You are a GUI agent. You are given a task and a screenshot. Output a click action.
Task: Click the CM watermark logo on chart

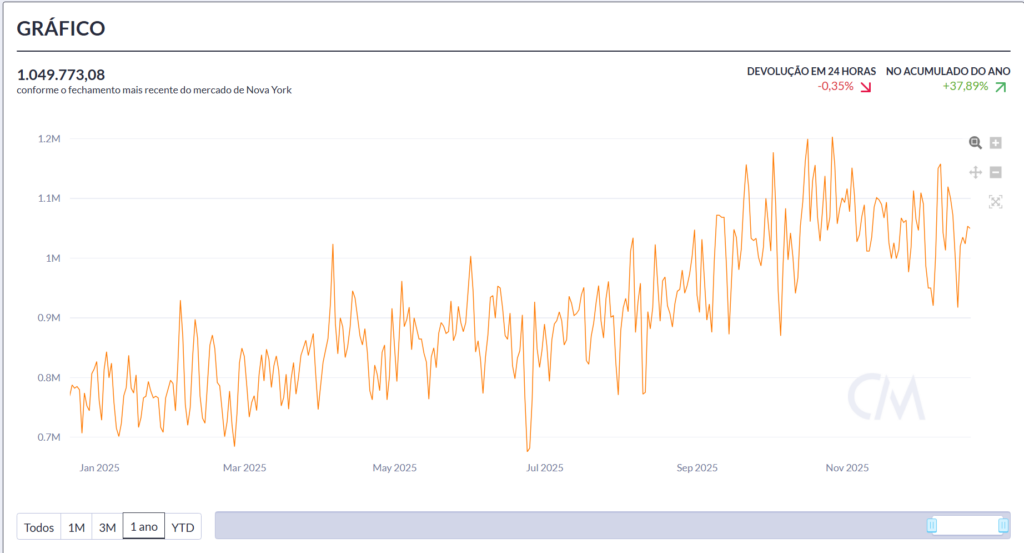tap(886, 398)
